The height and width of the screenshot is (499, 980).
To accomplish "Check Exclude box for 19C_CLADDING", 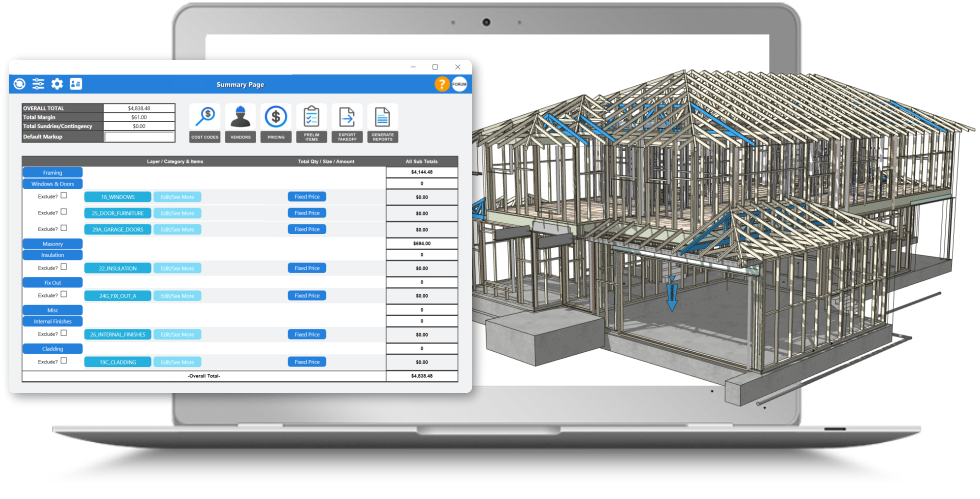I will 64,362.
